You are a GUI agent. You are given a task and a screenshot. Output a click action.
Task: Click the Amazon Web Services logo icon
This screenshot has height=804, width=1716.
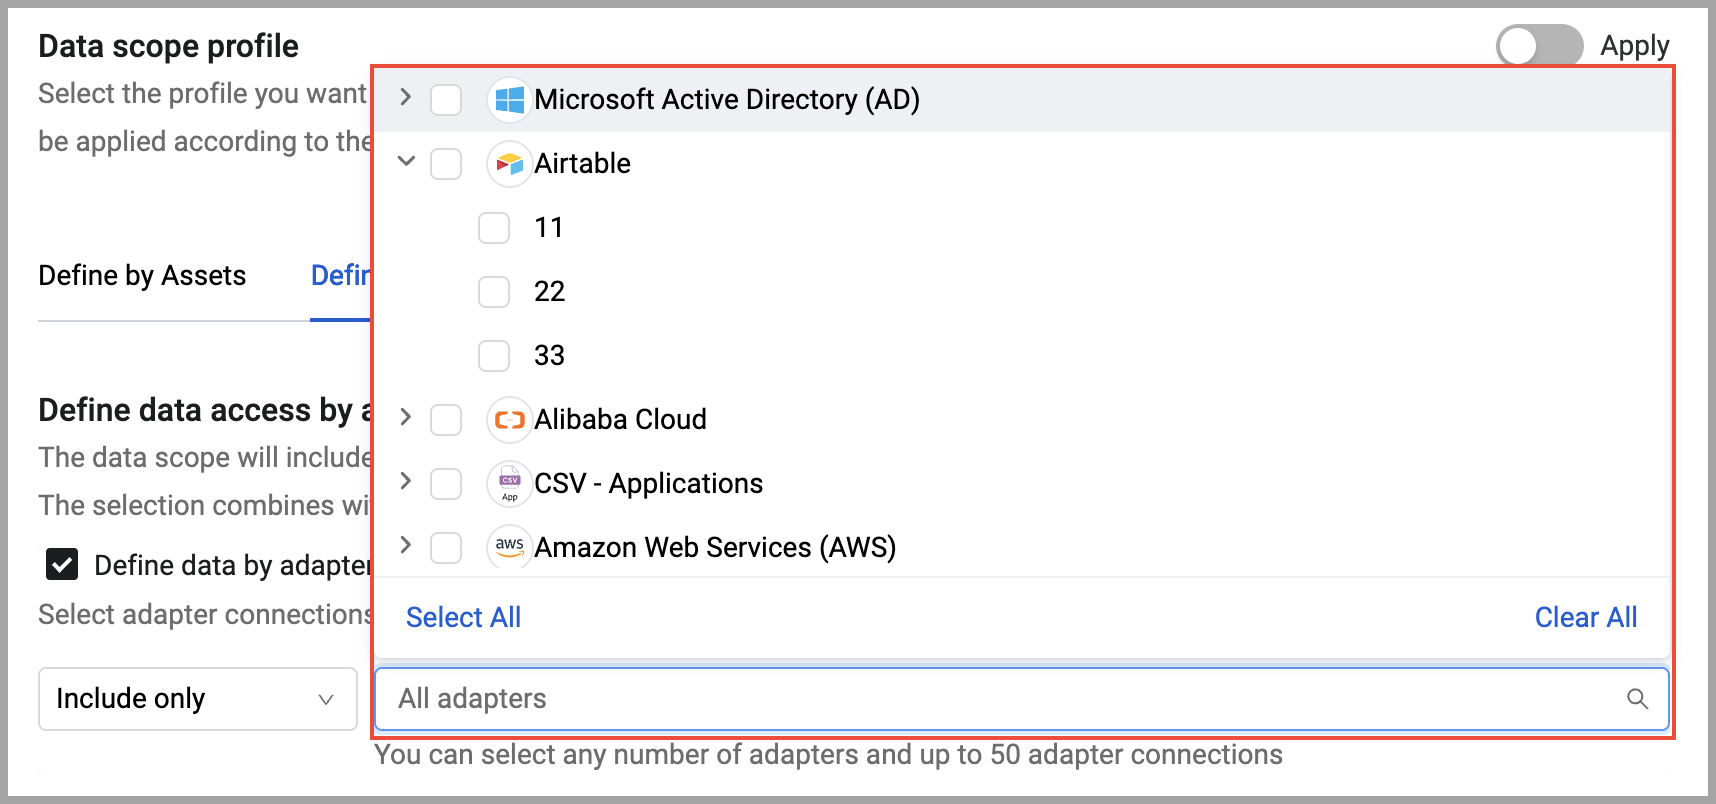tap(509, 547)
